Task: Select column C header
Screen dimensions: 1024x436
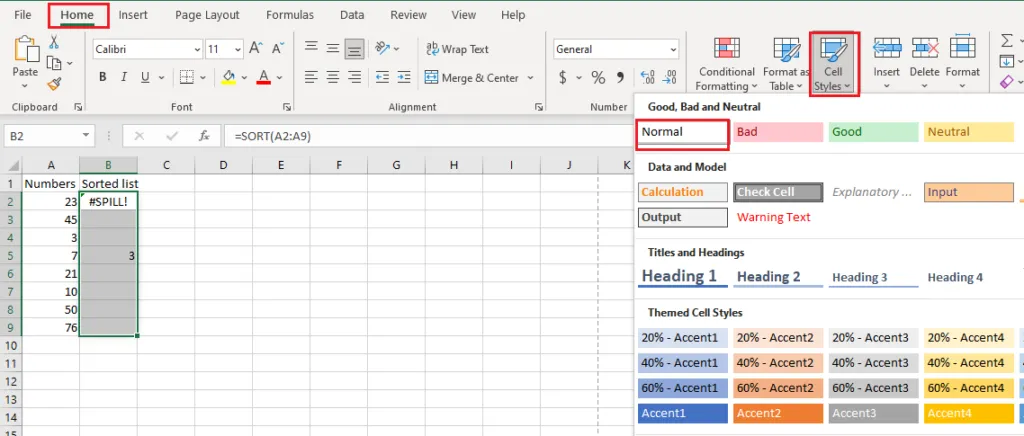Action: coord(166,166)
